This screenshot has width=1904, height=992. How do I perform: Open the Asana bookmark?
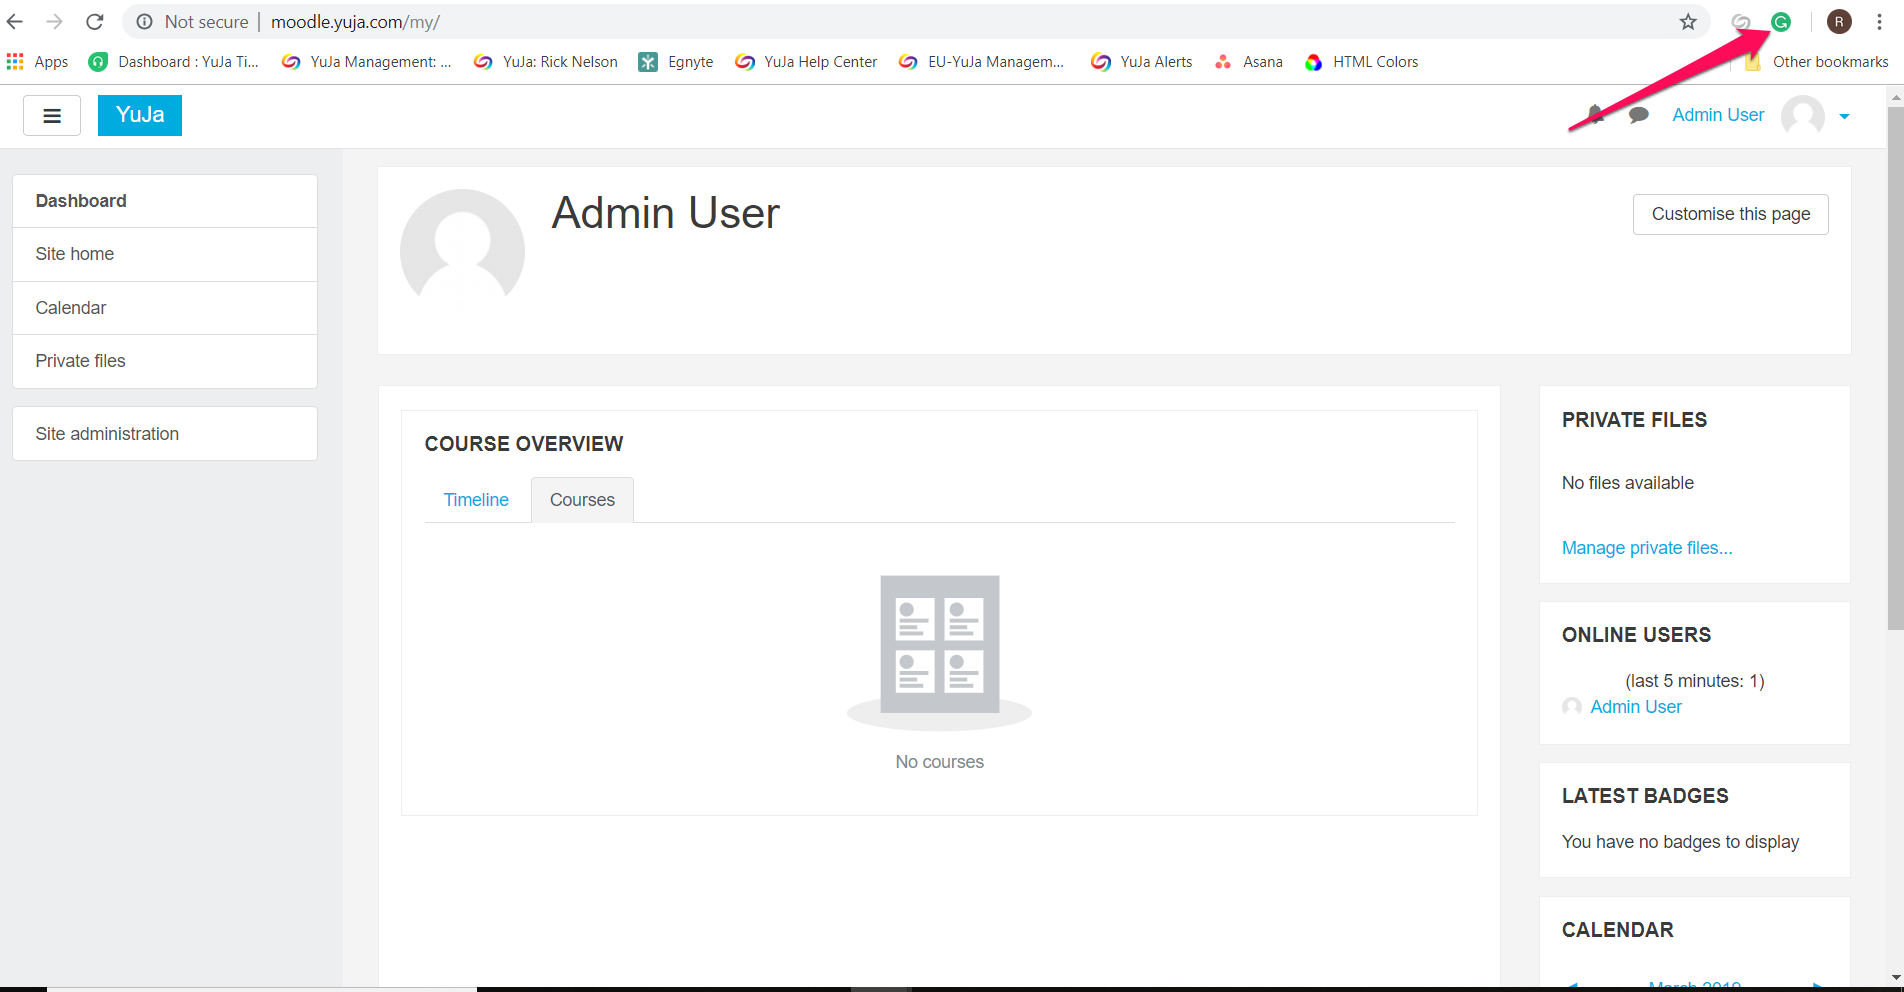coord(1249,62)
